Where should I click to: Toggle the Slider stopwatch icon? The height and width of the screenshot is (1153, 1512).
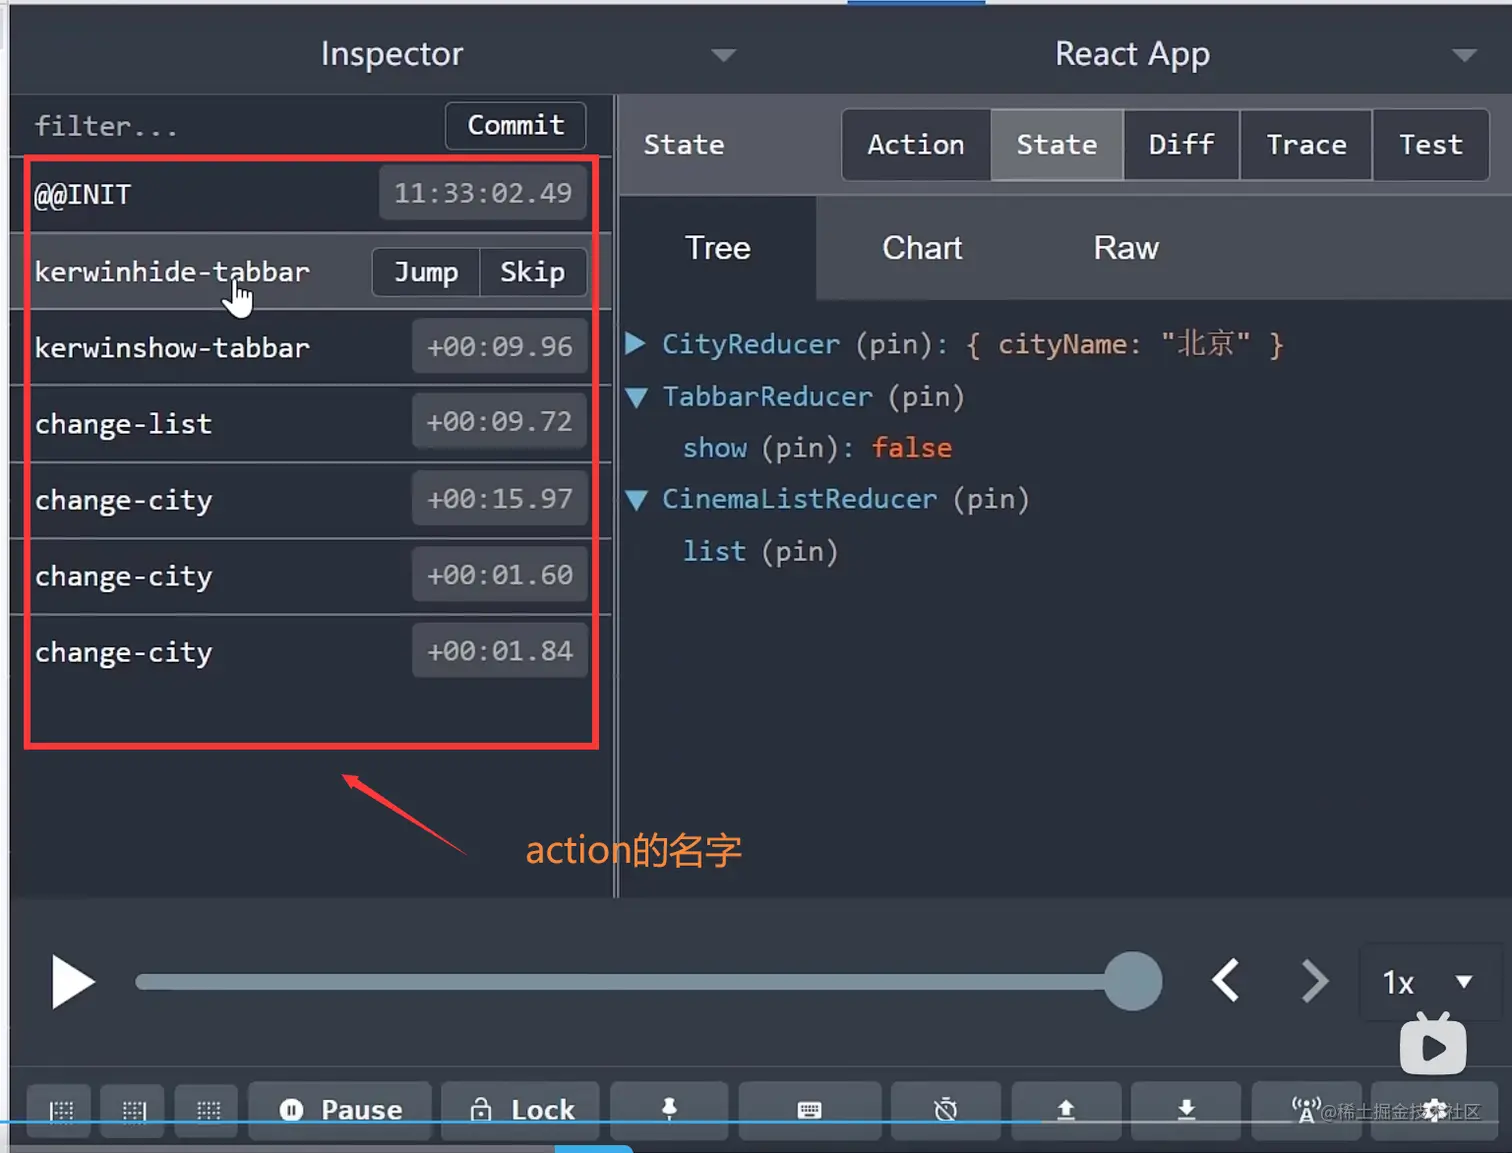(945, 1110)
